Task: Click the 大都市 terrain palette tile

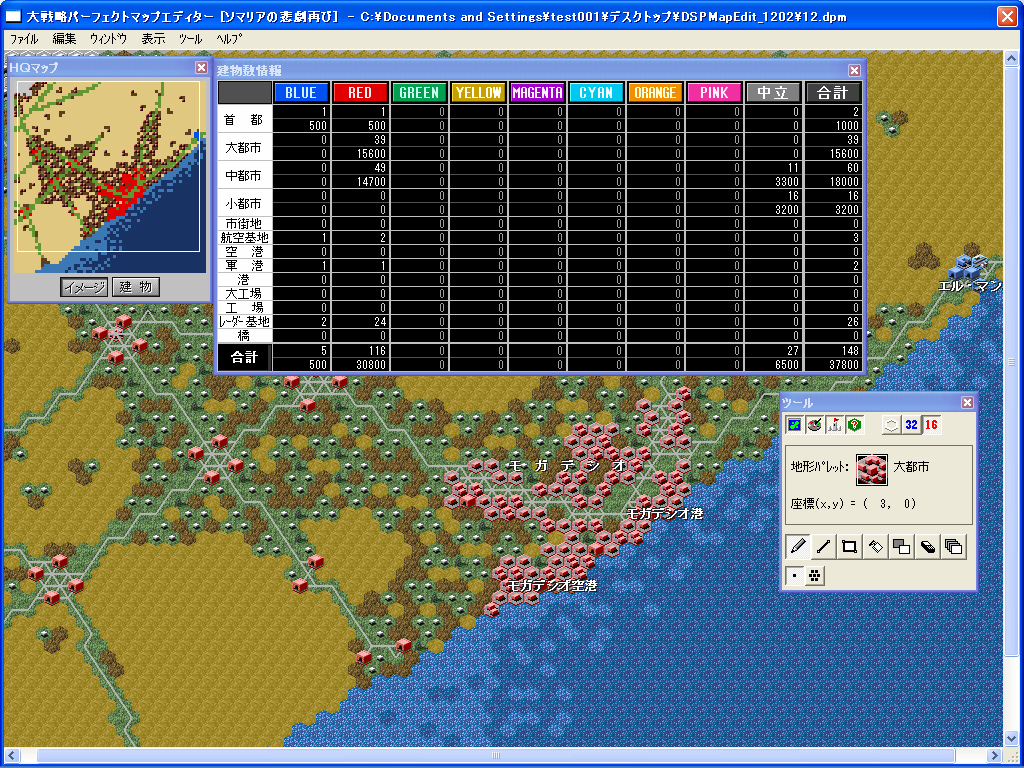Action: pyautogui.click(x=871, y=467)
